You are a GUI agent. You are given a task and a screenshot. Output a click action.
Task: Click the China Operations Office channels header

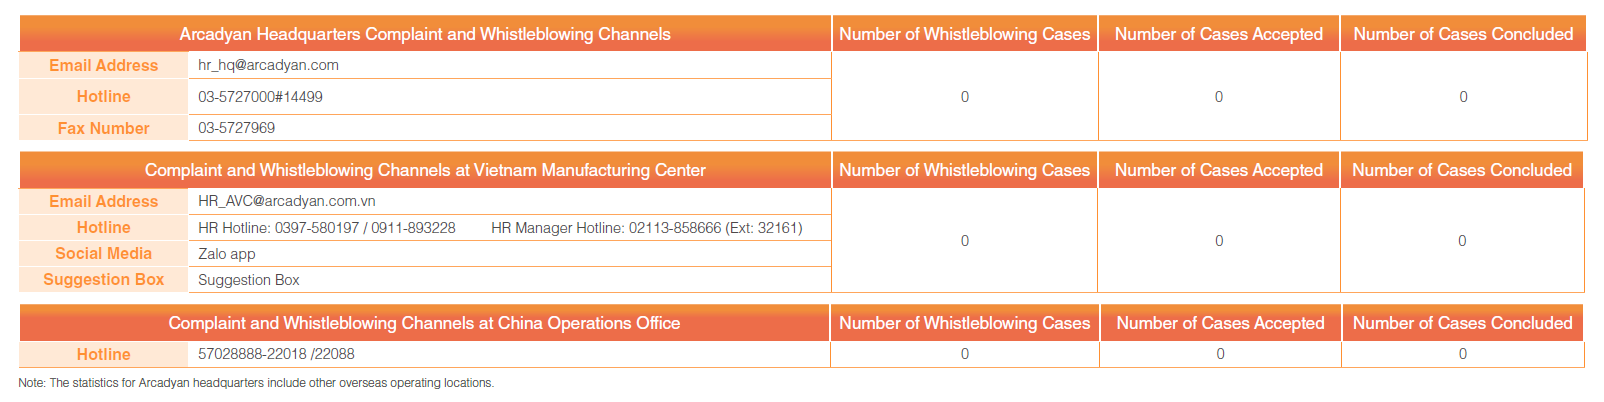(x=424, y=323)
